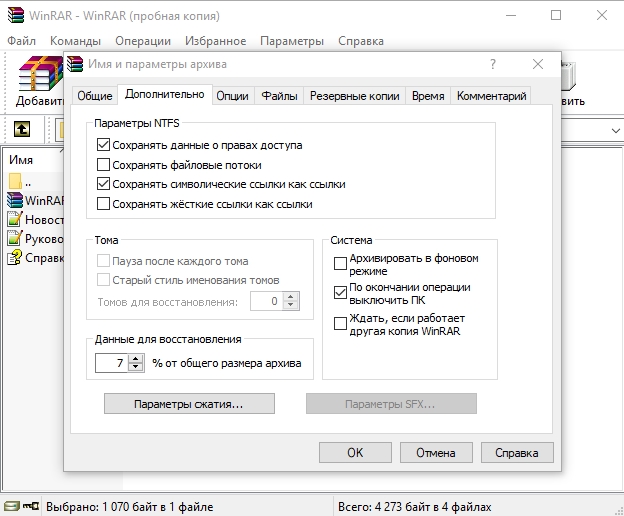Open the Комментарий tab
The height and width of the screenshot is (516, 624).
(x=491, y=96)
